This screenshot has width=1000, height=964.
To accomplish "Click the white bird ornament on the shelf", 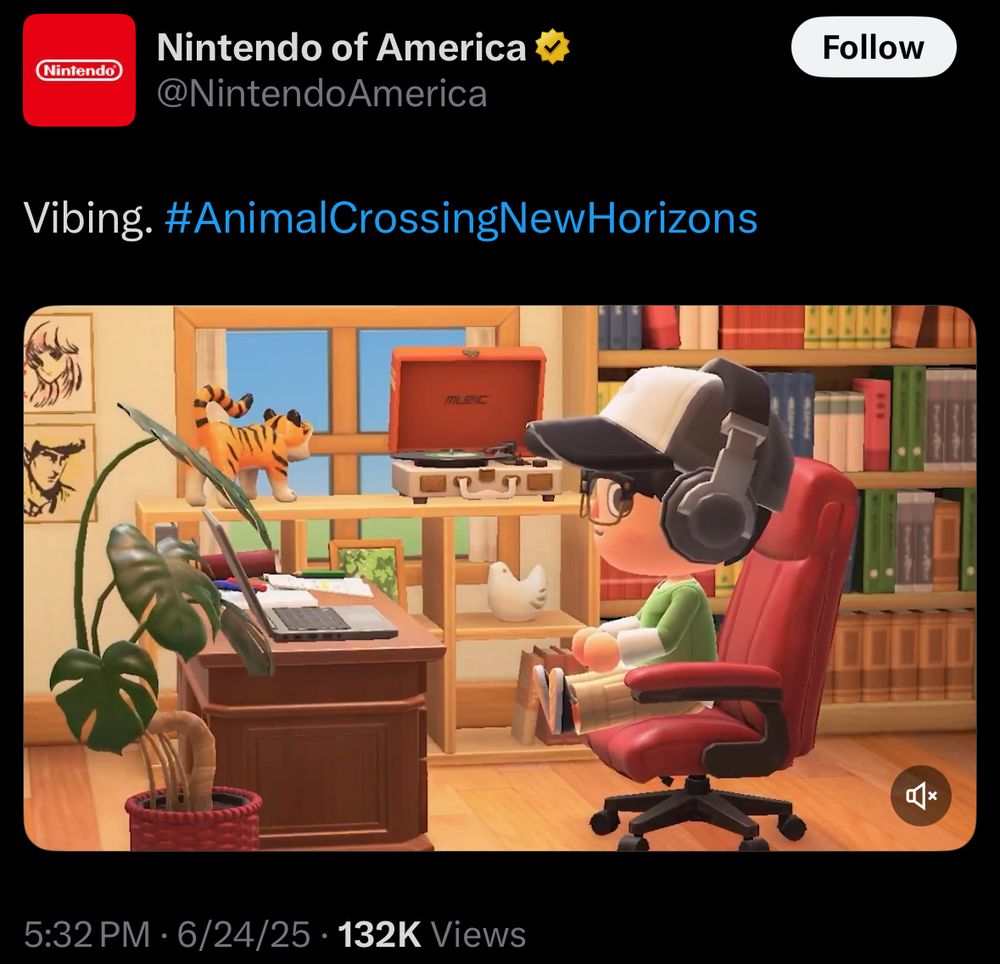I will (x=517, y=591).
